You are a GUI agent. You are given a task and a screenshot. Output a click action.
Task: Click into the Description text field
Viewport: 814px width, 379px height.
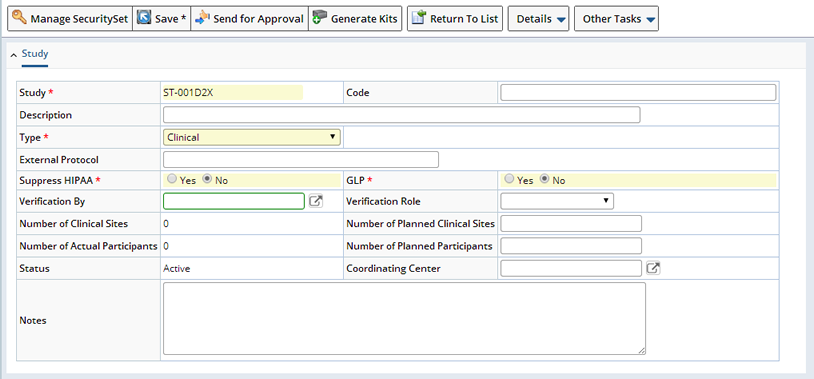401,115
